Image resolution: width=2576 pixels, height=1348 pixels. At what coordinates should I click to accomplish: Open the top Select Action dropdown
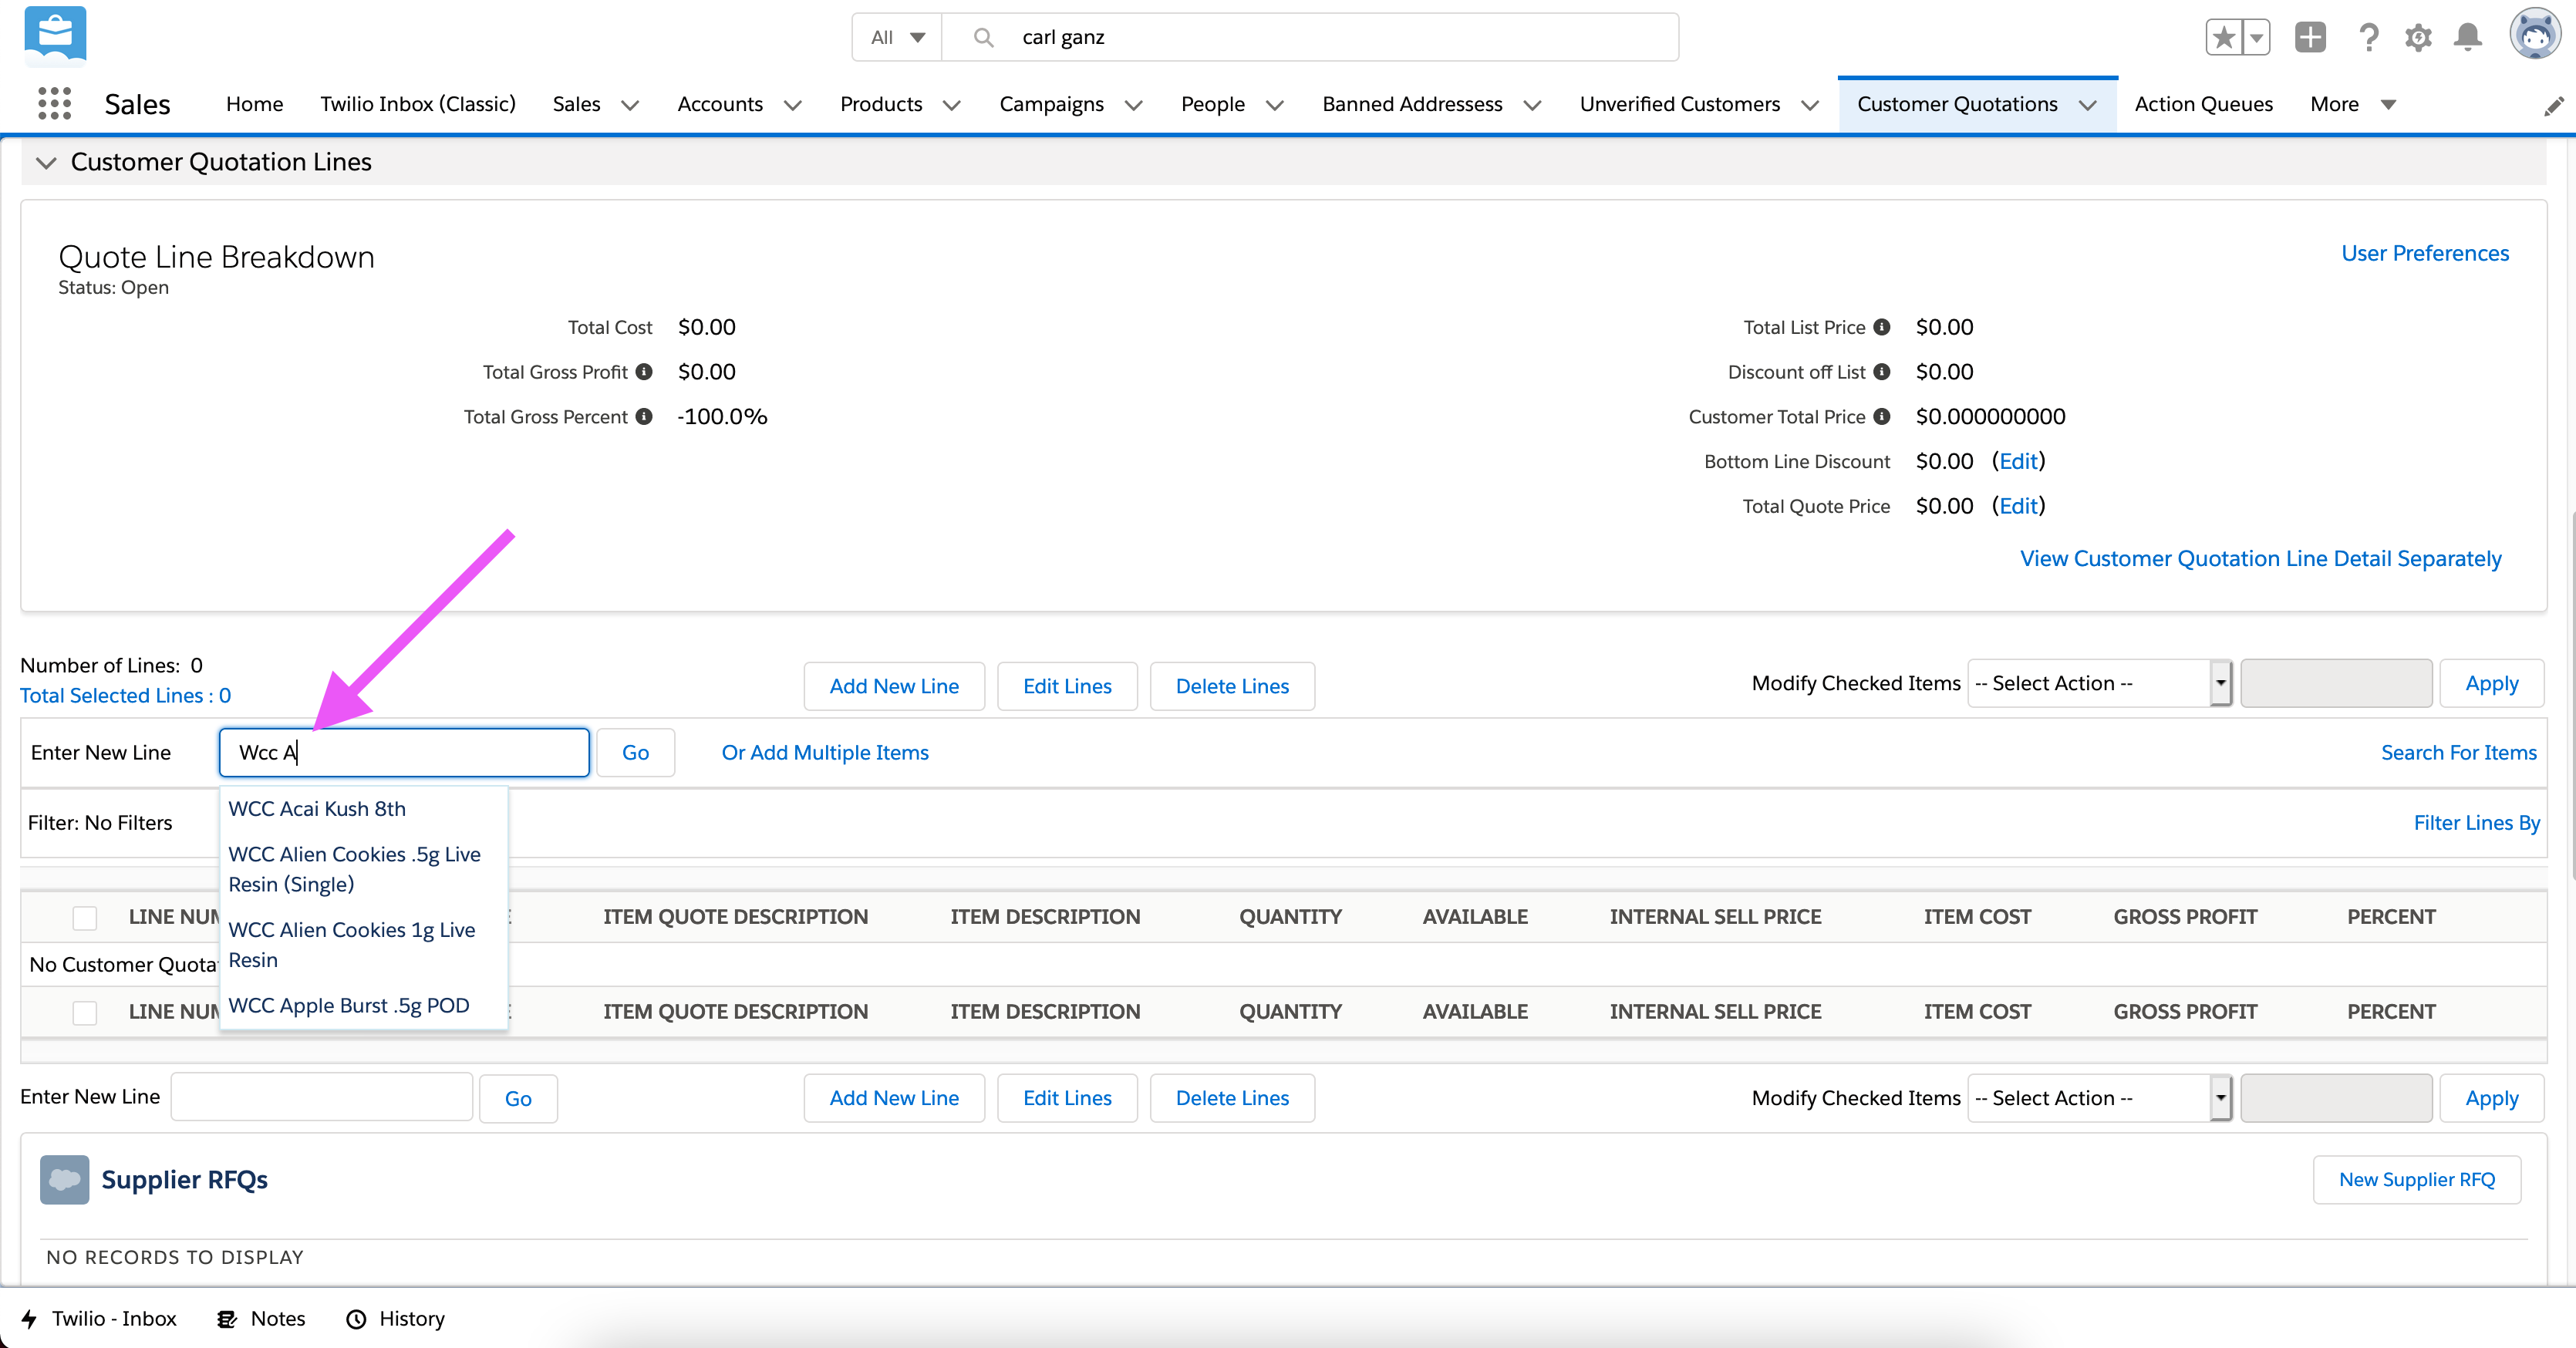(x=2099, y=683)
